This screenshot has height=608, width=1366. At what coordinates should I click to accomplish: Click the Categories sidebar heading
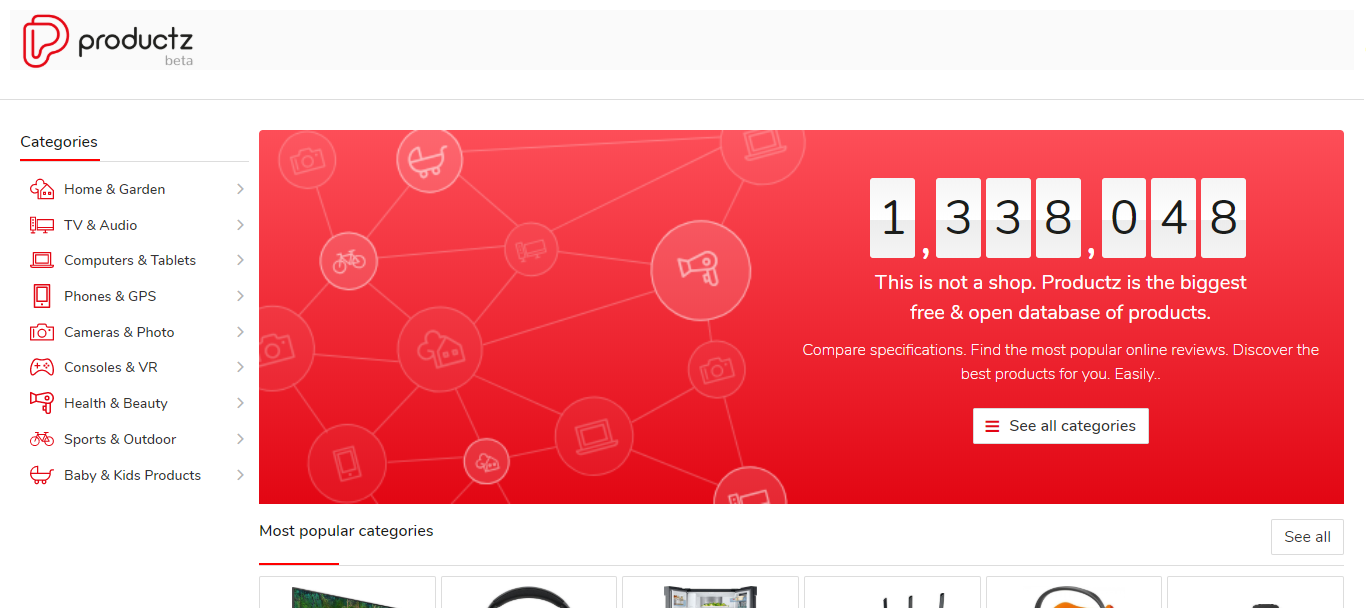(59, 142)
